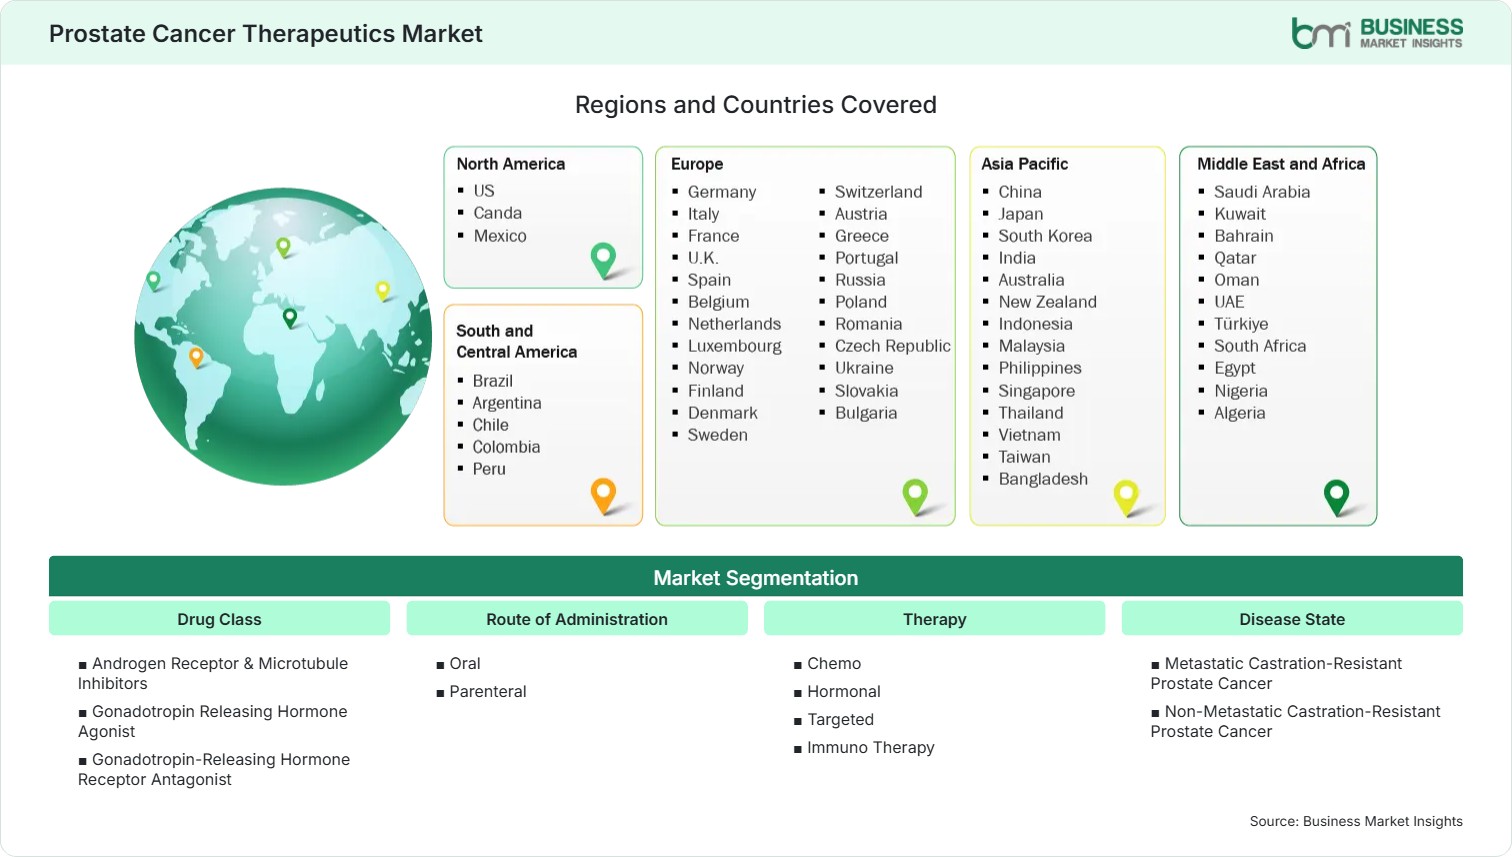Click the South and Central America heading
1512x857 pixels.
pos(516,341)
